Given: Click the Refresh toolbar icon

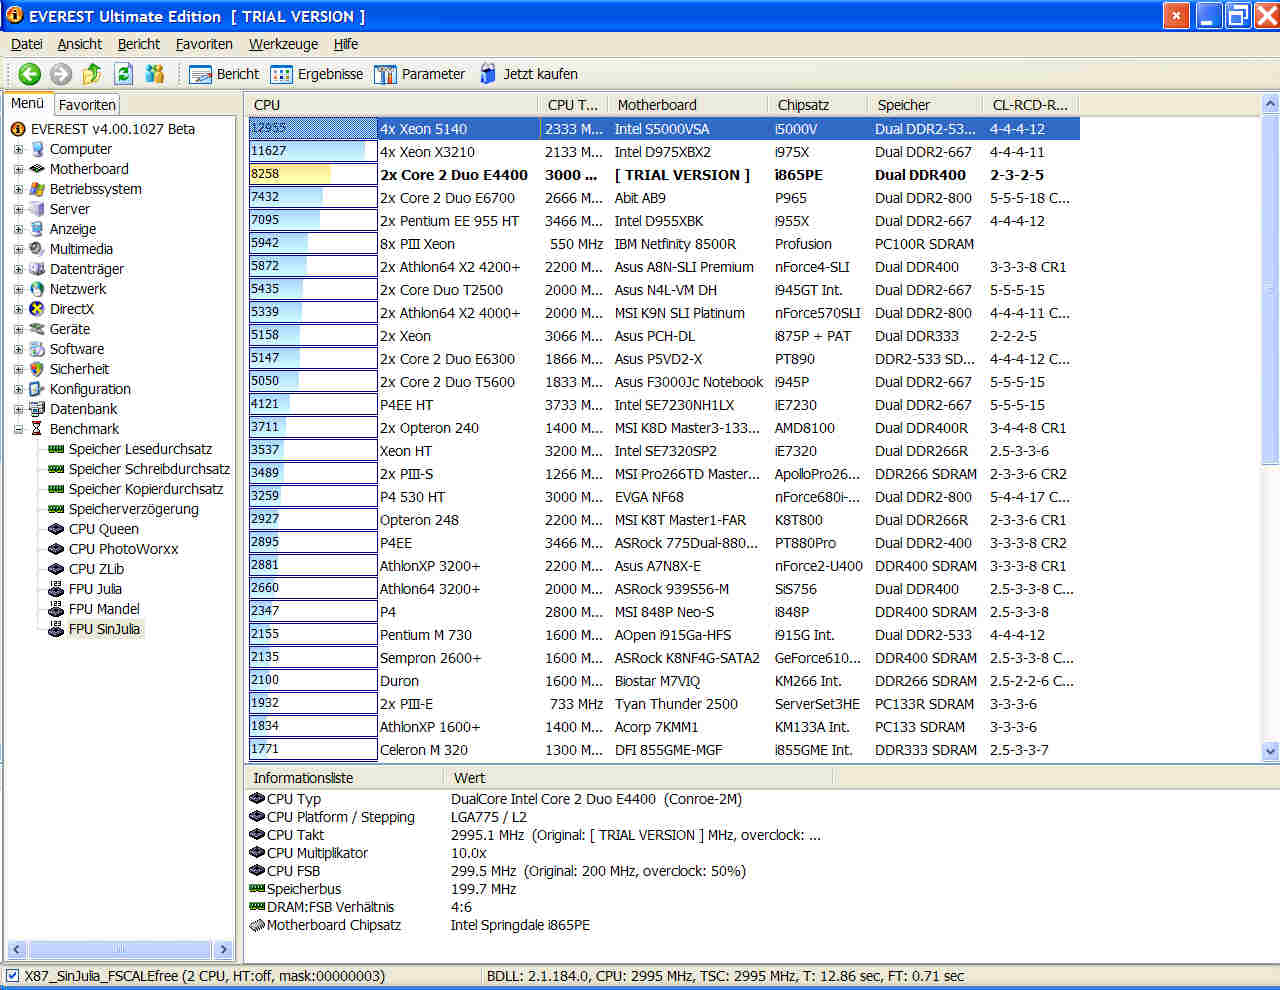Looking at the screenshot, I should (123, 74).
